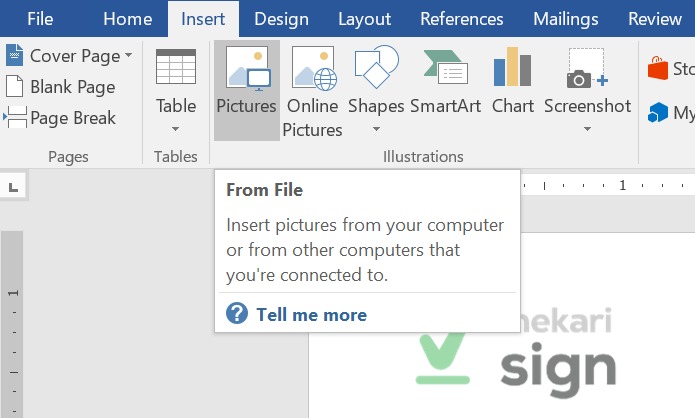Click the Blank Page icon
The width and height of the screenshot is (695, 418).
point(14,86)
